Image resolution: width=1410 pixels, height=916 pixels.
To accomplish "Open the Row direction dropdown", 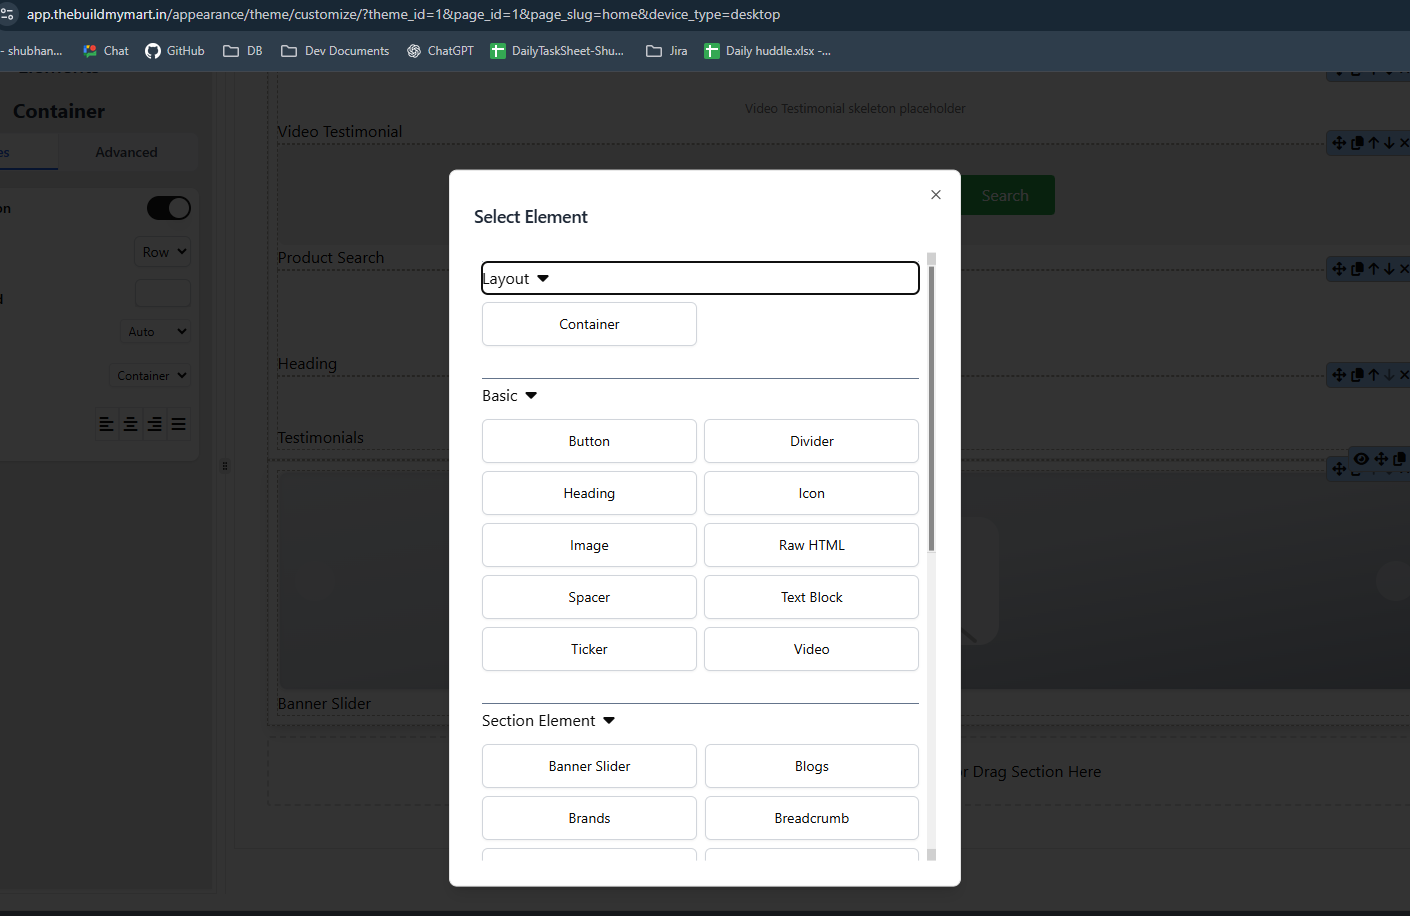I will point(162,252).
